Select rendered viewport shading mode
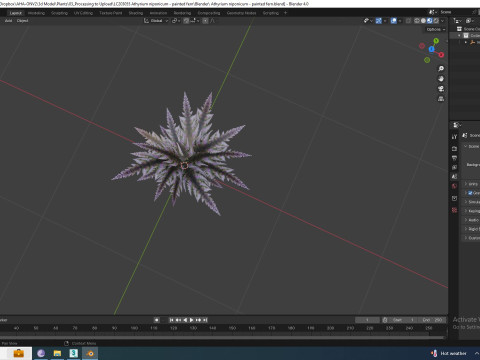Image resolution: width=480 pixels, height=360 pixels. [436, 21]
